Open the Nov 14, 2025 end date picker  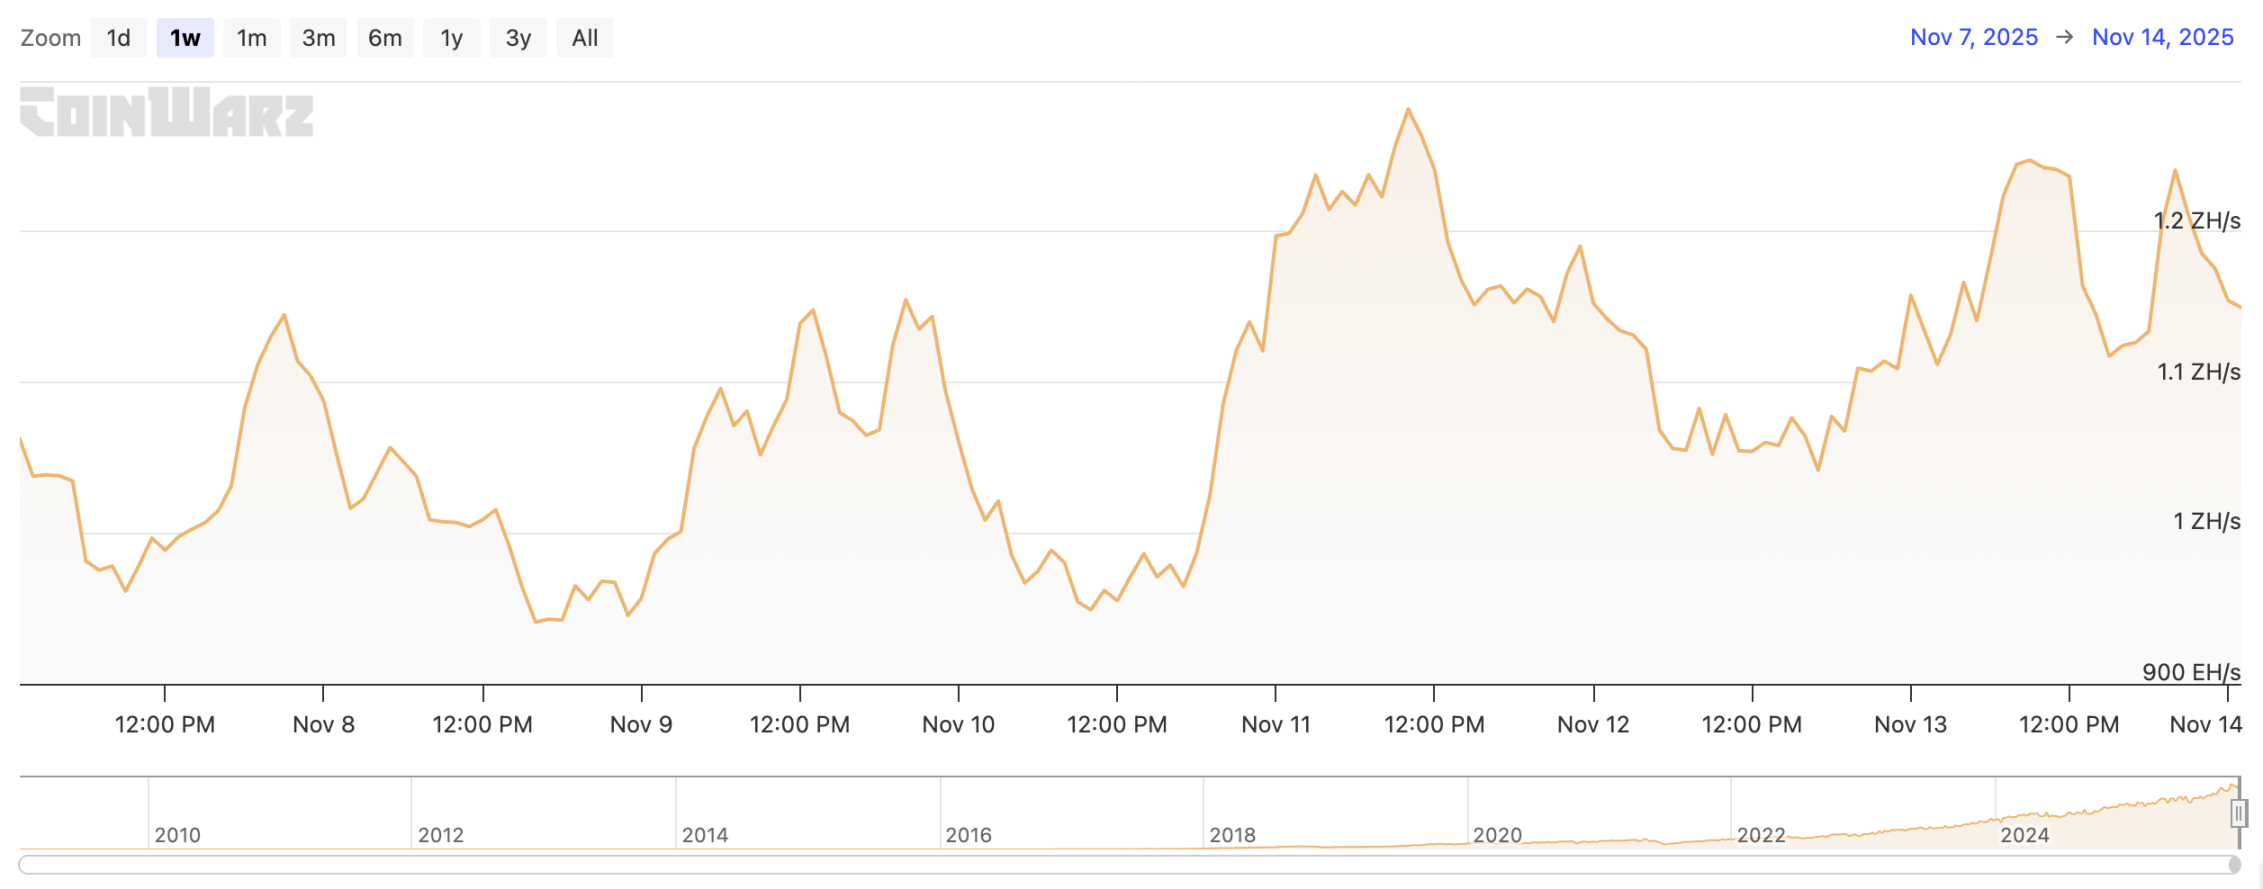(2162, 37)
